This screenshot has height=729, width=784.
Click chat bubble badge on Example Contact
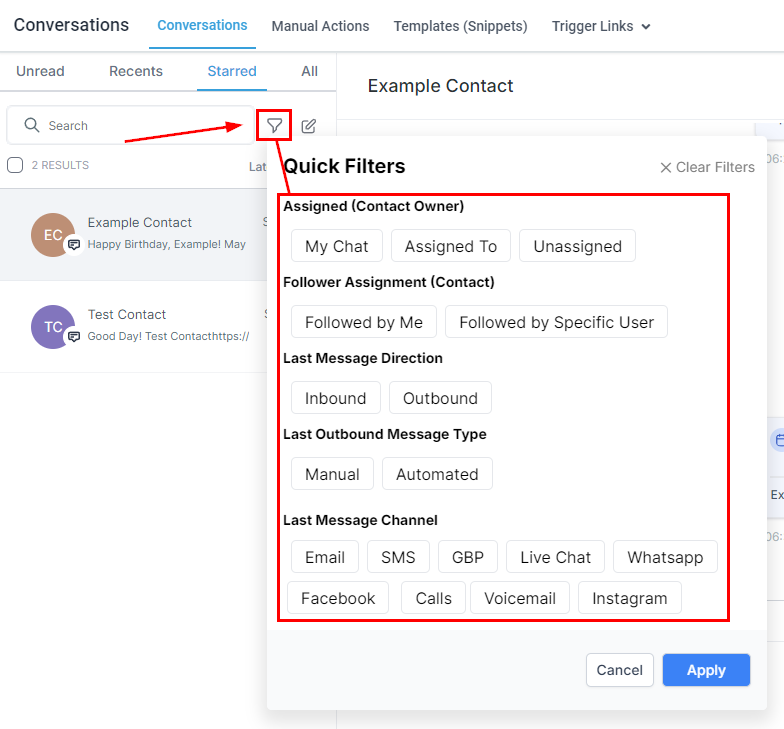74,244
